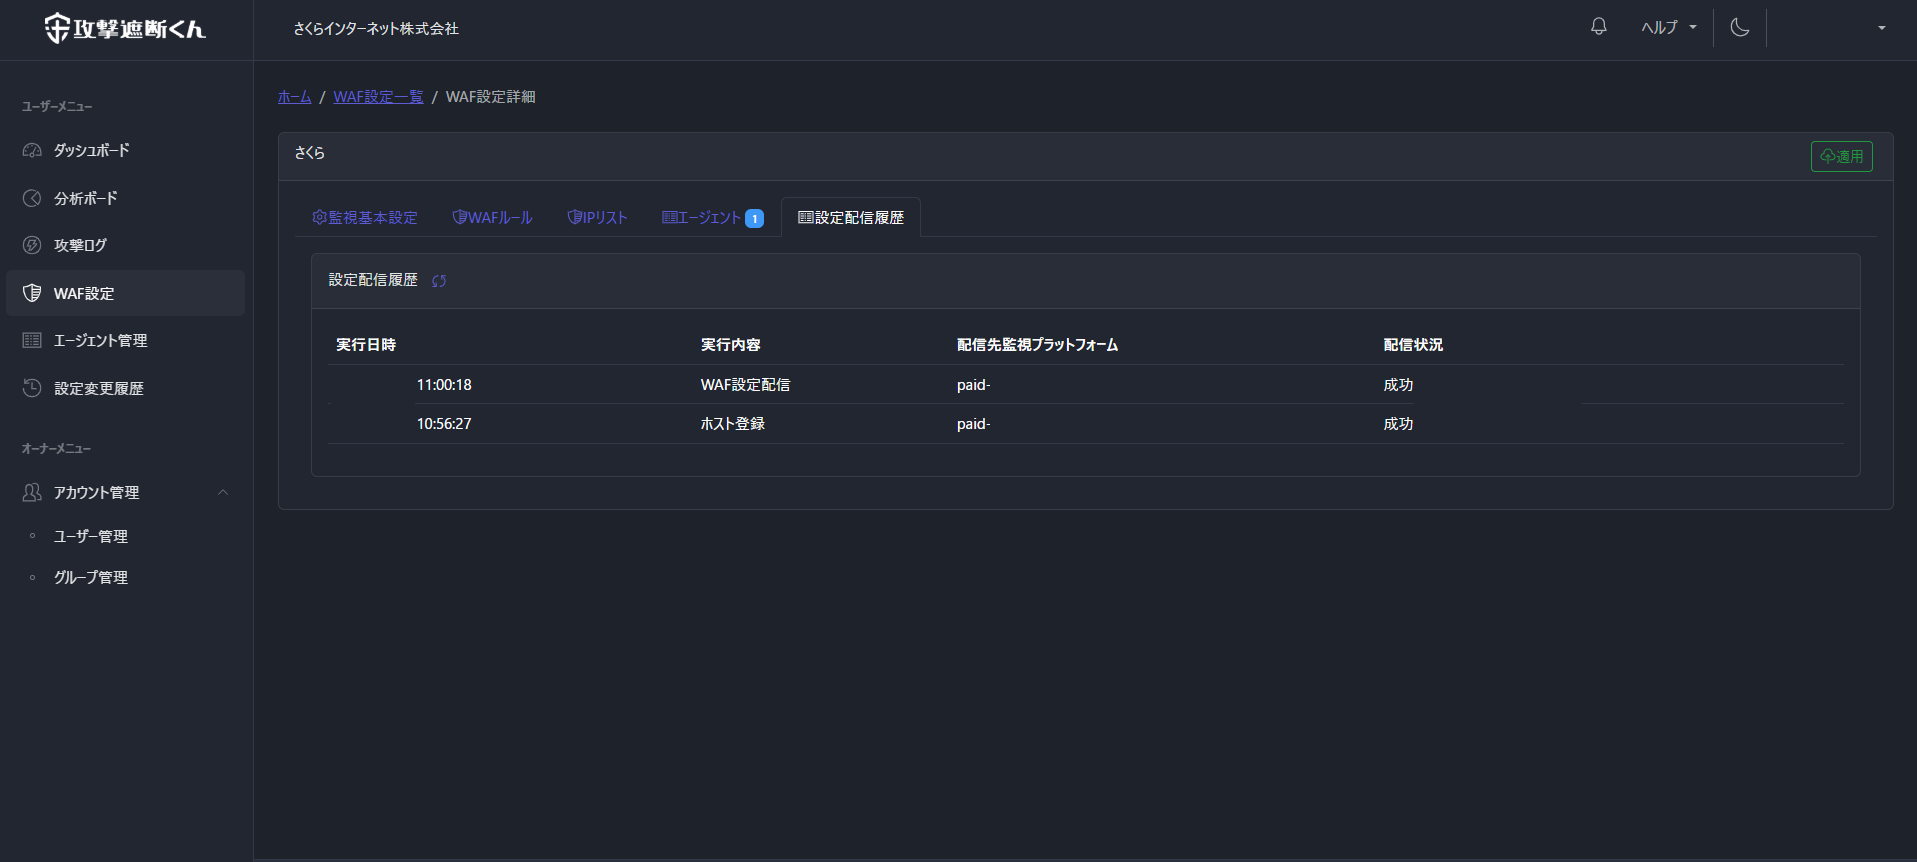Switch to WAFルール tab
This screenshot has height=862, width=1917.
pos(492,217)
